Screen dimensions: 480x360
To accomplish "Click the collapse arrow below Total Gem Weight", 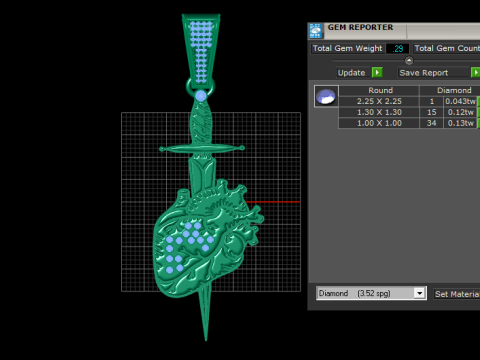I will click(x=409, y=61).
